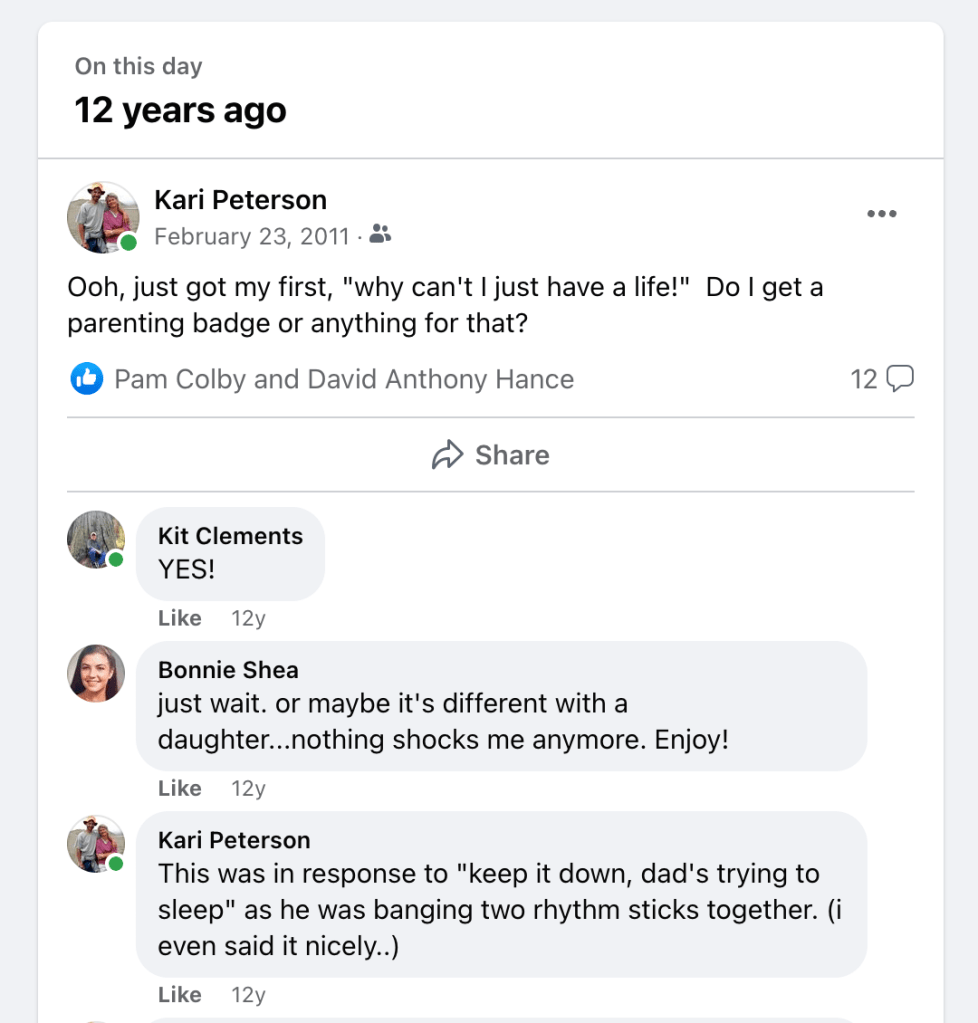This screenshot has height=1023, width=978.
Task: Open Kit Clements' profile picture
Action: 96,540
